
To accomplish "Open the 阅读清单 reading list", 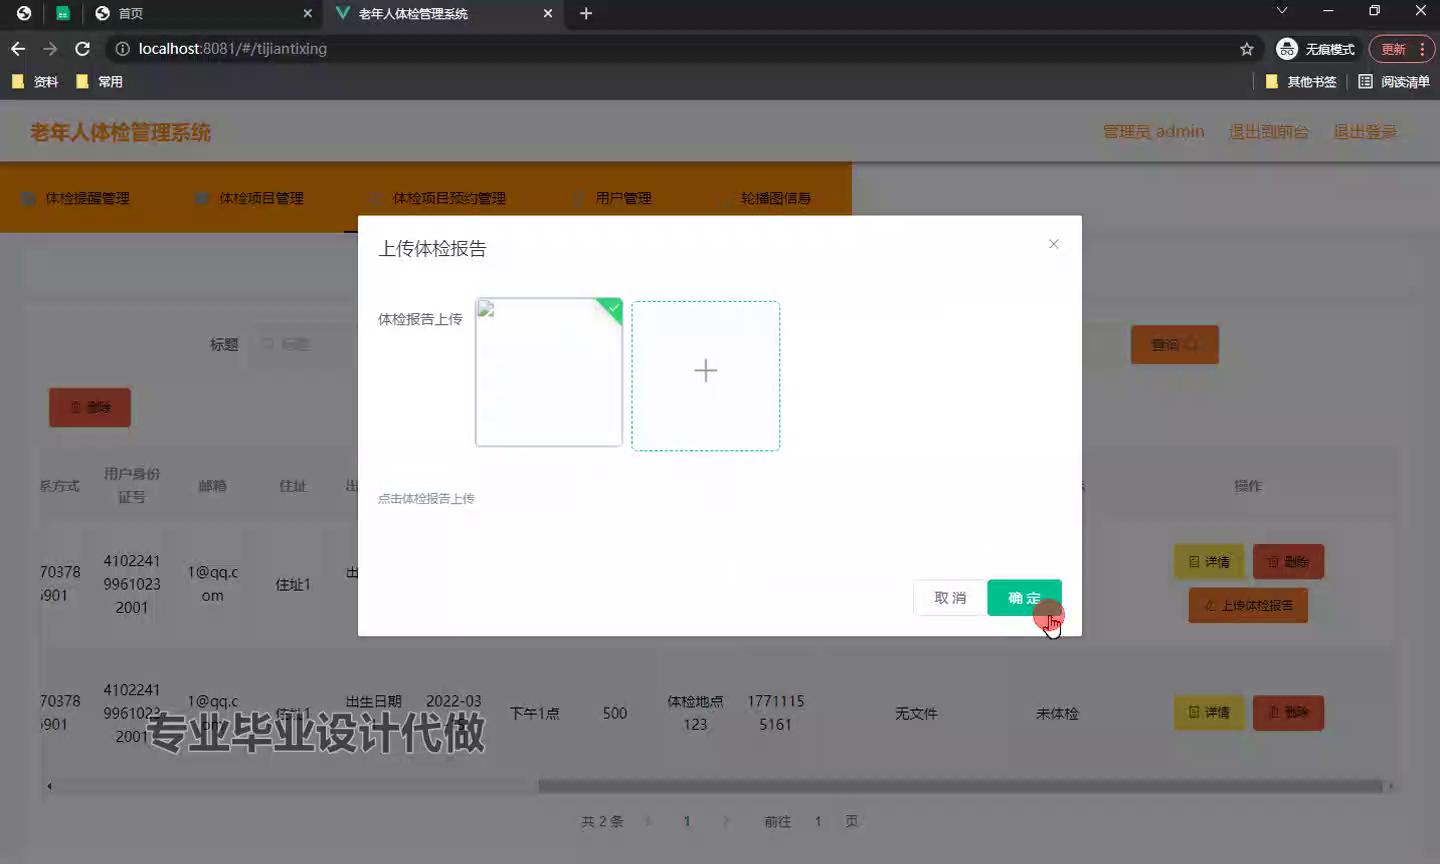I will [1394, 82].
